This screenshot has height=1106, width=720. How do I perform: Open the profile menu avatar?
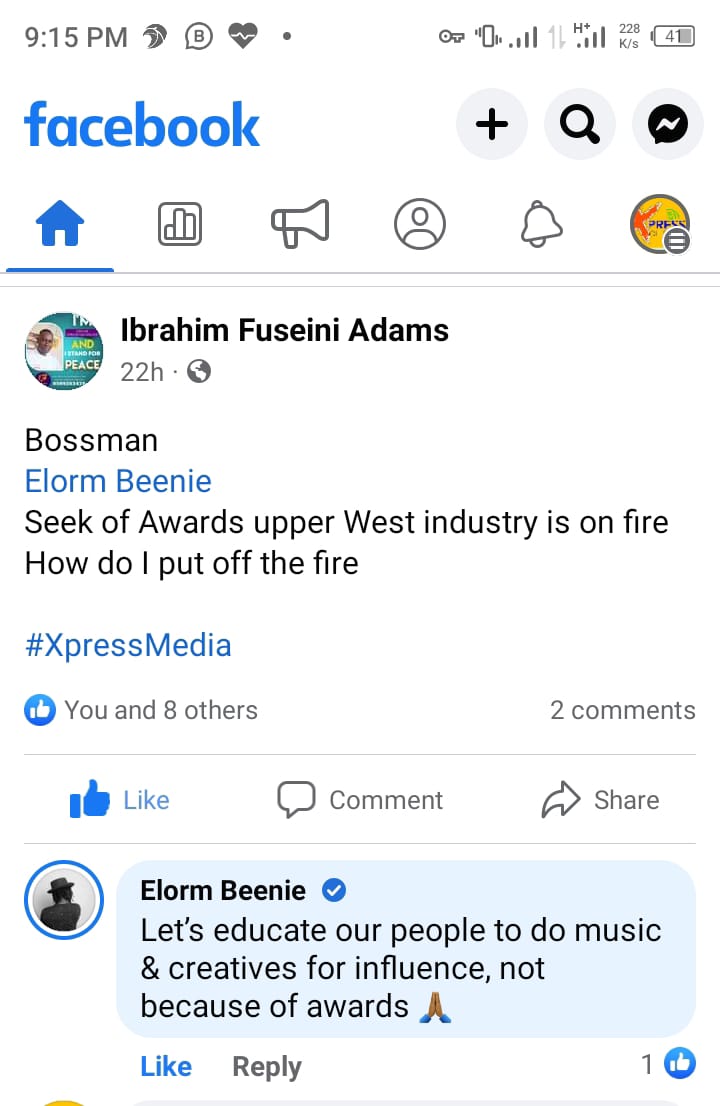click(x=660, y=224)
